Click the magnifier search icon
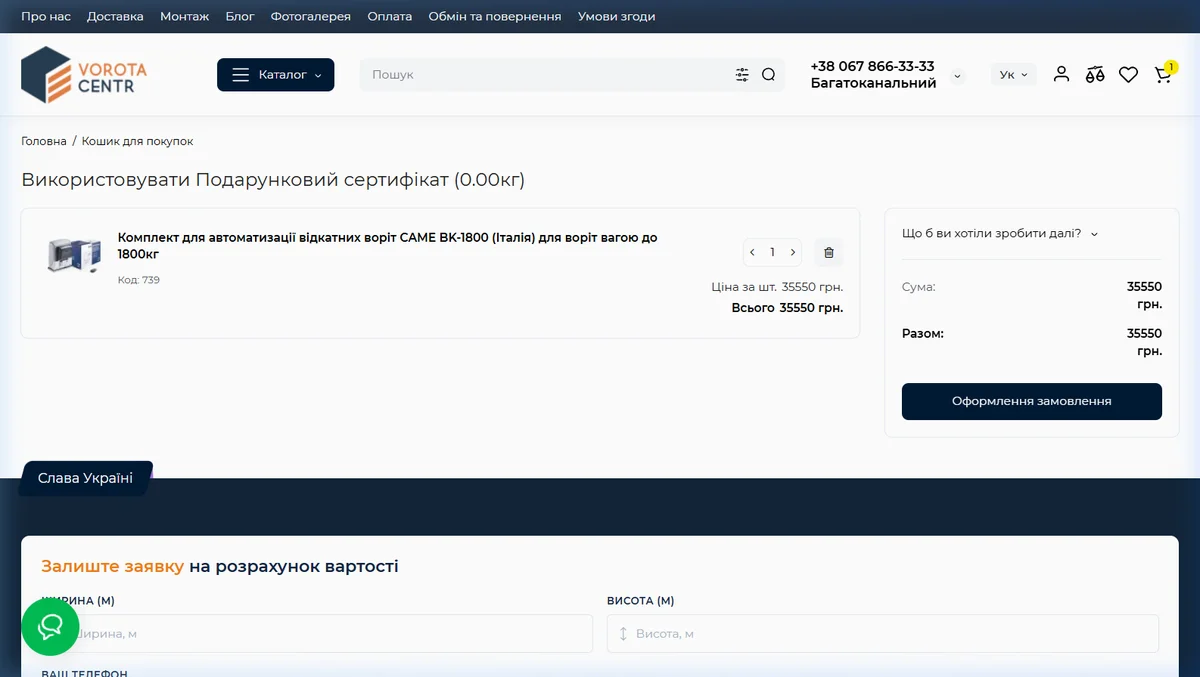The image size is (1200, 677). pos(768,75)
